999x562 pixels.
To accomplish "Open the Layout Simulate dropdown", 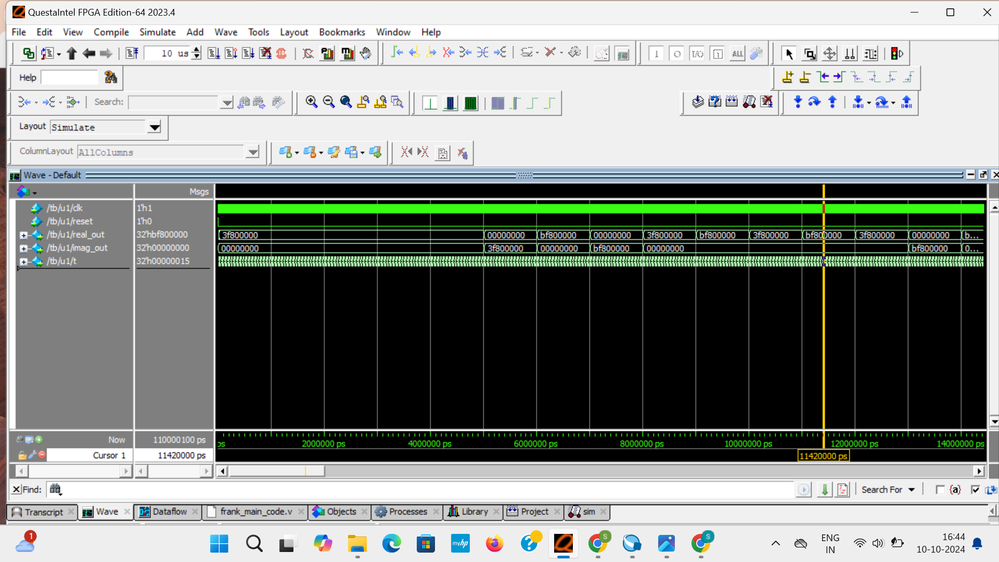I will click(x=154, y=128).
